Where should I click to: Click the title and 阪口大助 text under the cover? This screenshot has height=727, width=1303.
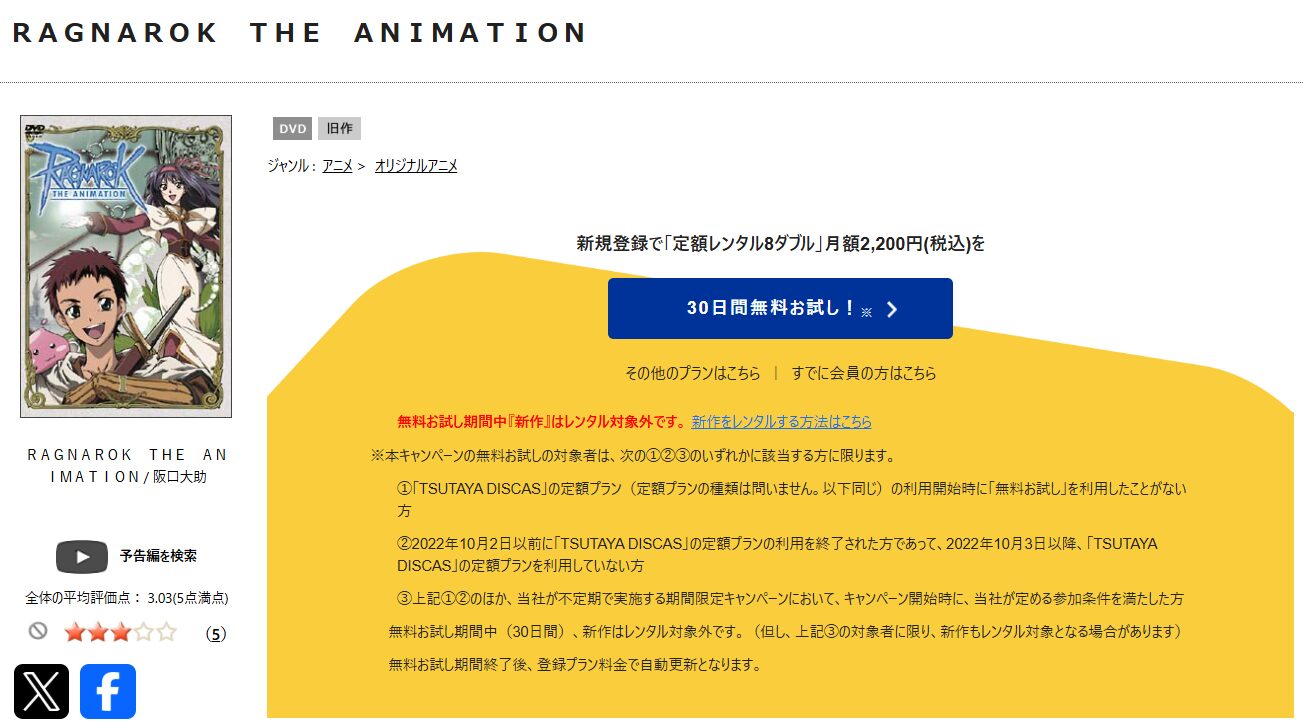(x=128, y=466)
